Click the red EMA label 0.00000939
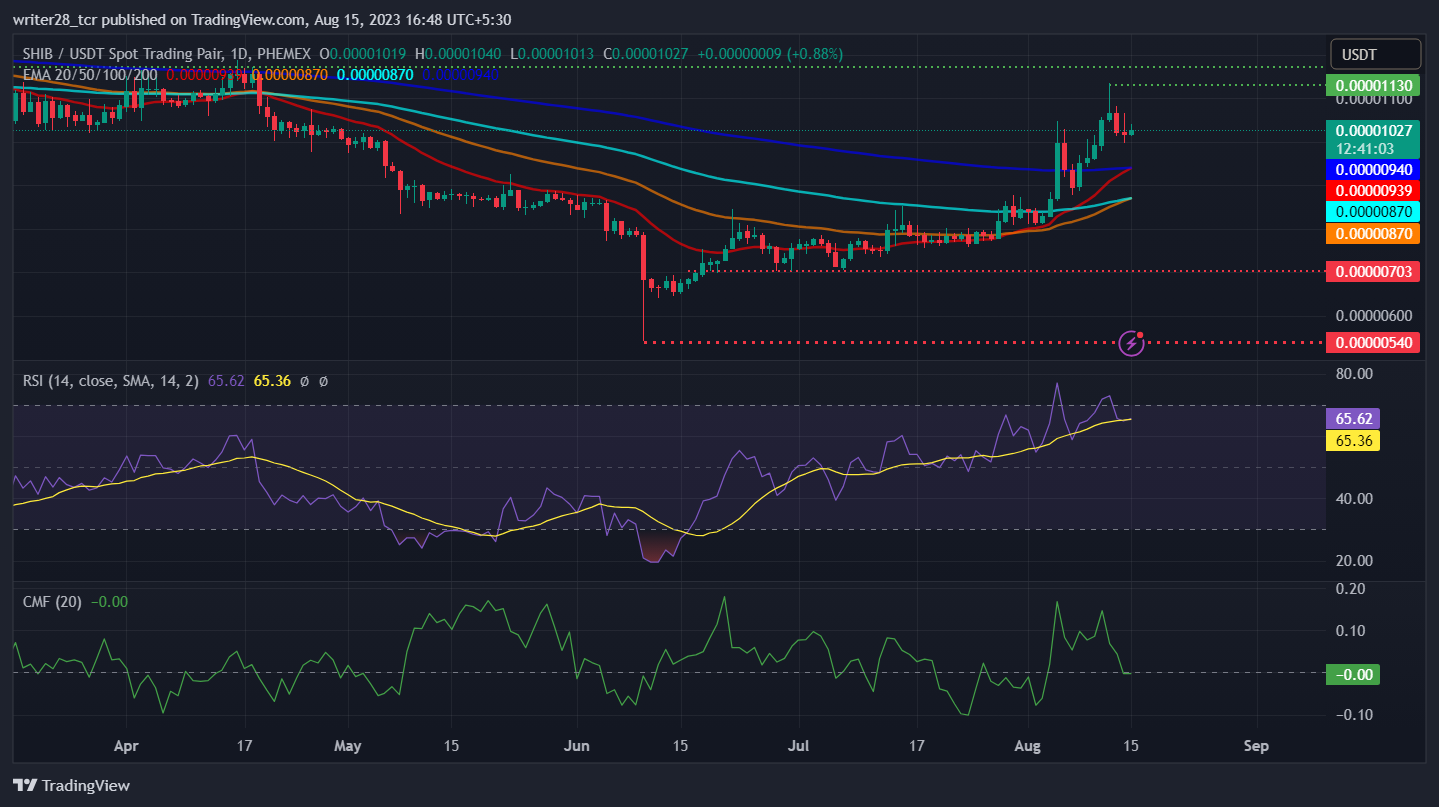 1371,191
